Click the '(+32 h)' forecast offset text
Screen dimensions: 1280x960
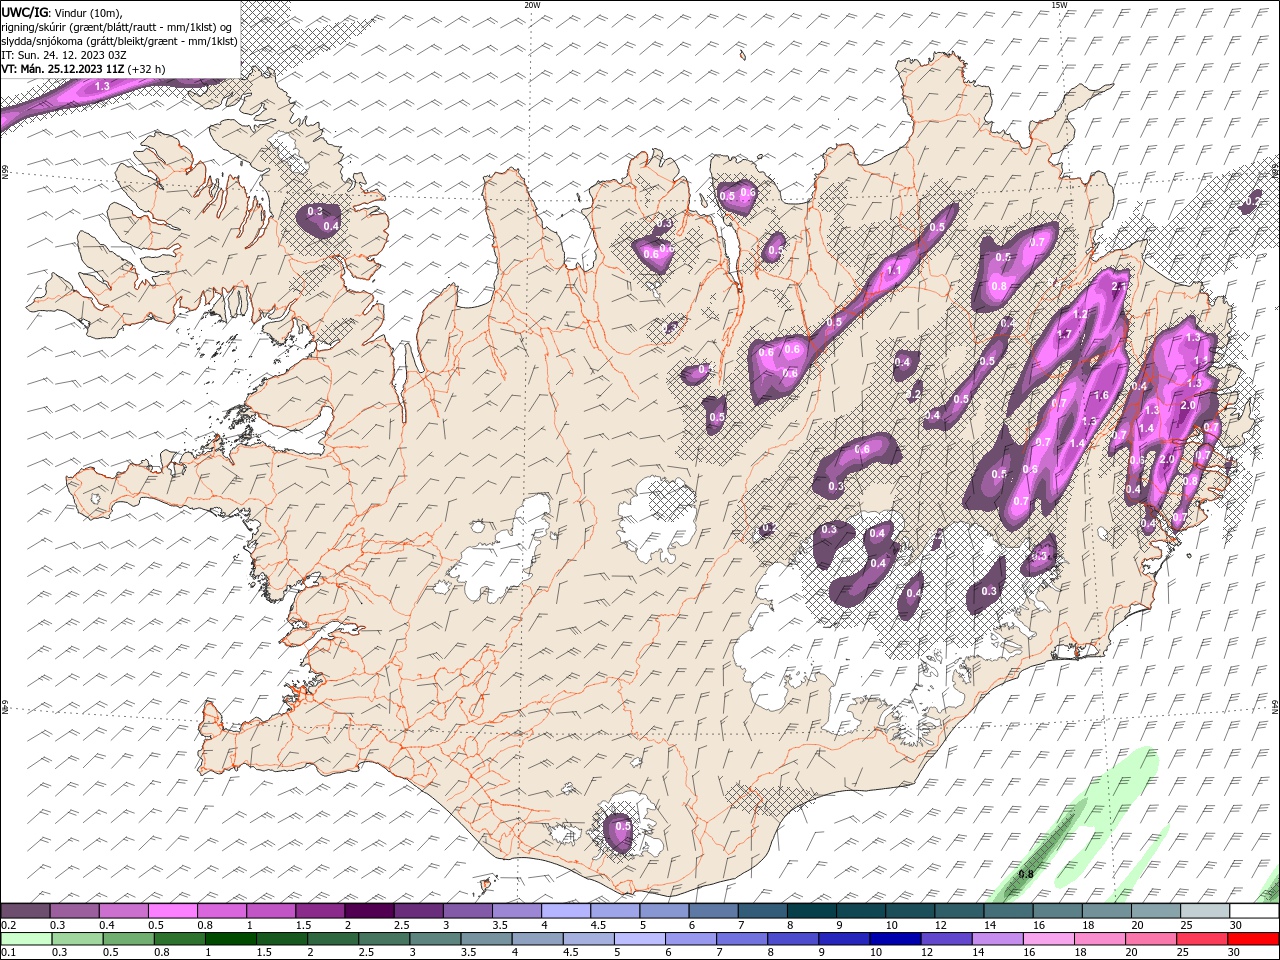tap(147, 69)
